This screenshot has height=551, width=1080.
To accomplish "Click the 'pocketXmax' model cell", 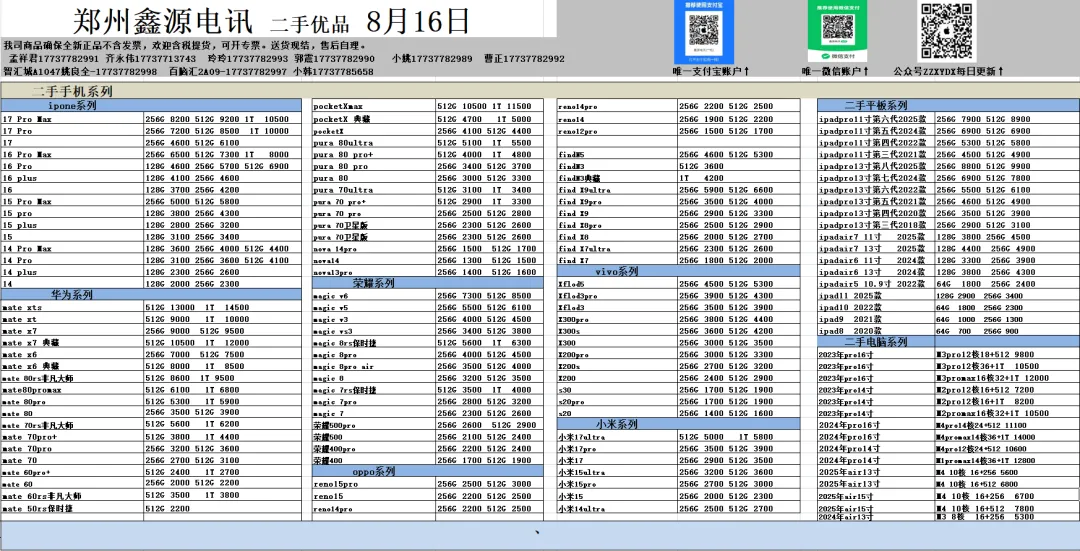I will pyautogui.click(x=374, y=106).
